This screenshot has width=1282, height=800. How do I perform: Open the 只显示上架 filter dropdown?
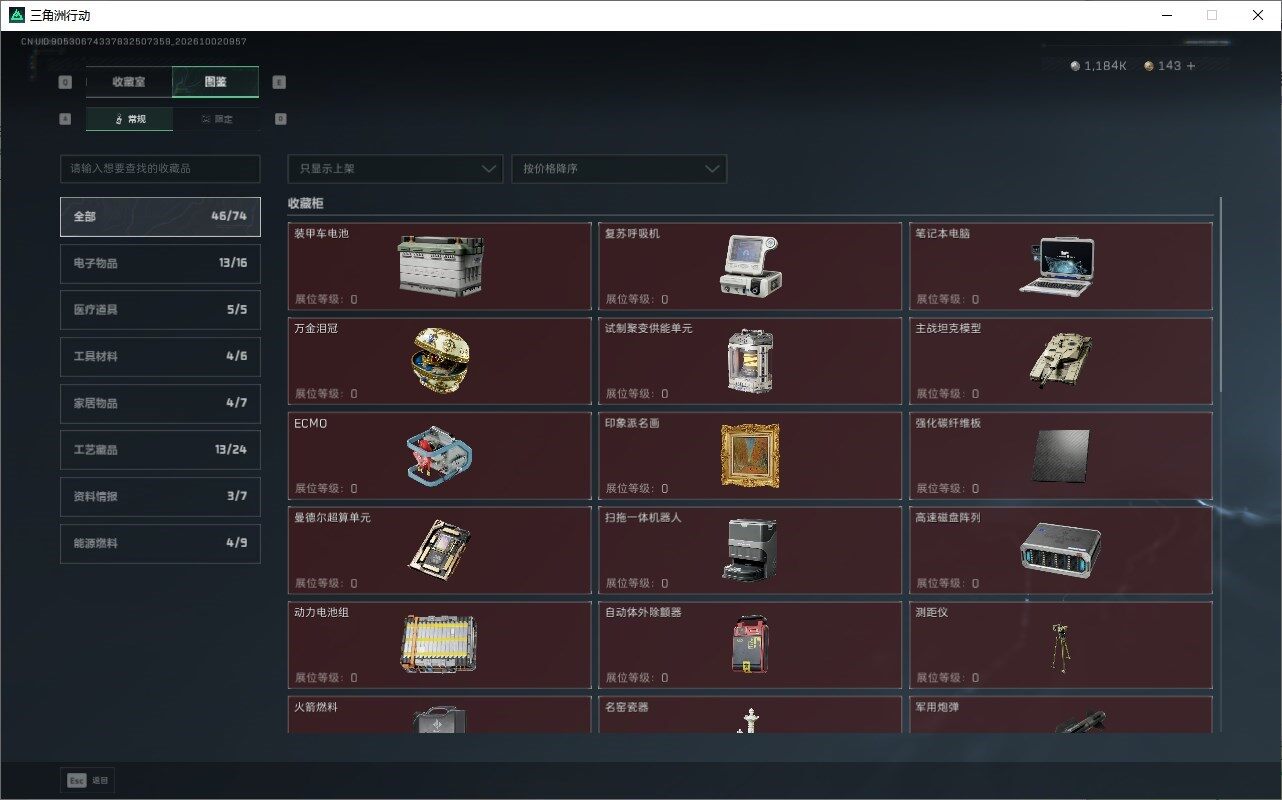point(395,169)
